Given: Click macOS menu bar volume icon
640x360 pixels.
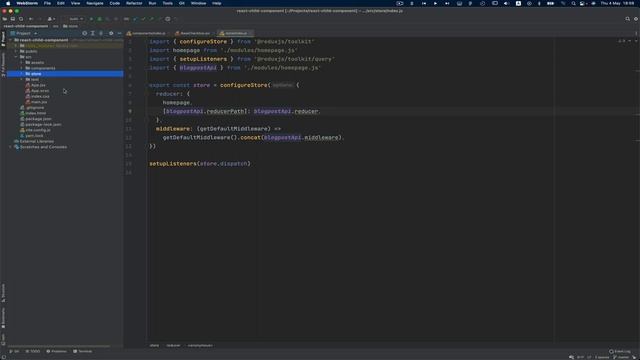Looking at the screenshot, I should click(x=506, y=3).
